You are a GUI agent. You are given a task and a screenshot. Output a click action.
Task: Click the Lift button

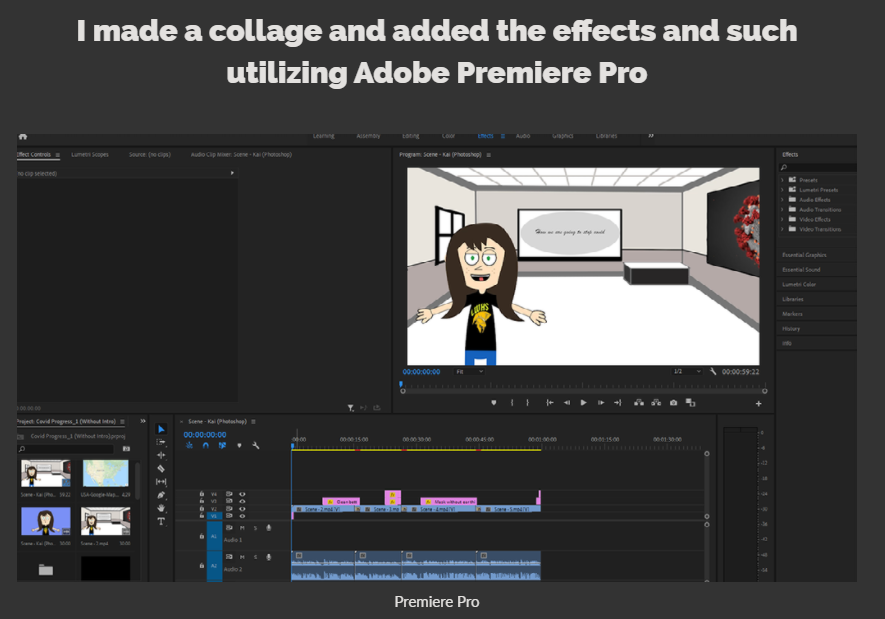pos(639,403)
